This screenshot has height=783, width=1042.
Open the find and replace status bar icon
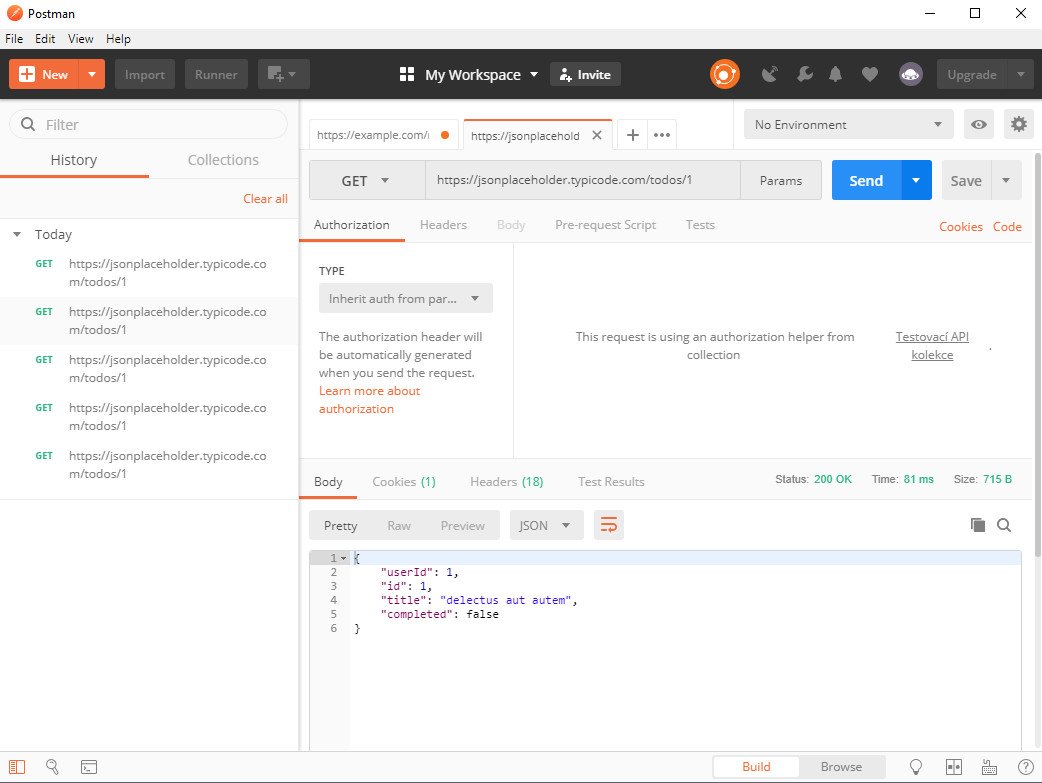coord(52,766)
